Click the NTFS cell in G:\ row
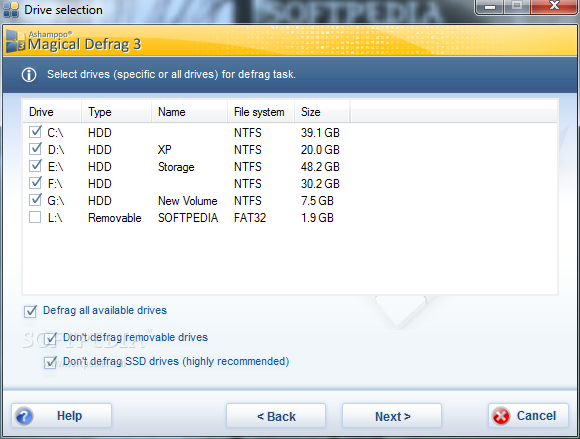The image size is (580, 439). (248, 201)
